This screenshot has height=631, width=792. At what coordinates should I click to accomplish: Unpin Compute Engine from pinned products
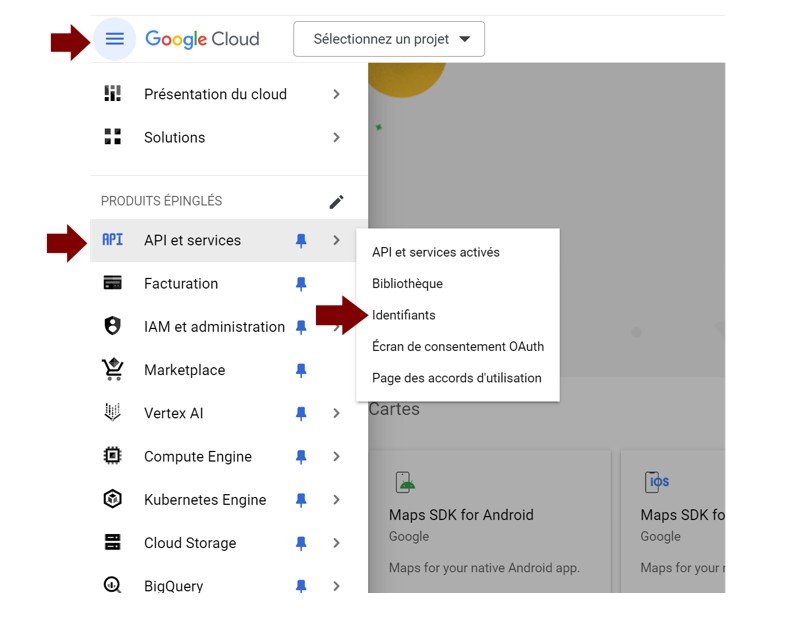[301, 457]
